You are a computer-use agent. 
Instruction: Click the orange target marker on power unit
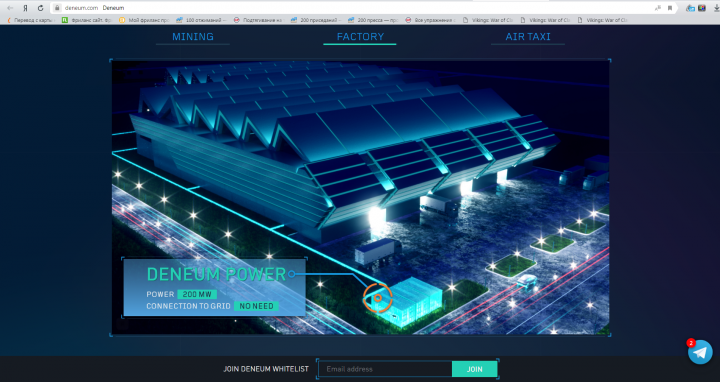tap(377, 298)
